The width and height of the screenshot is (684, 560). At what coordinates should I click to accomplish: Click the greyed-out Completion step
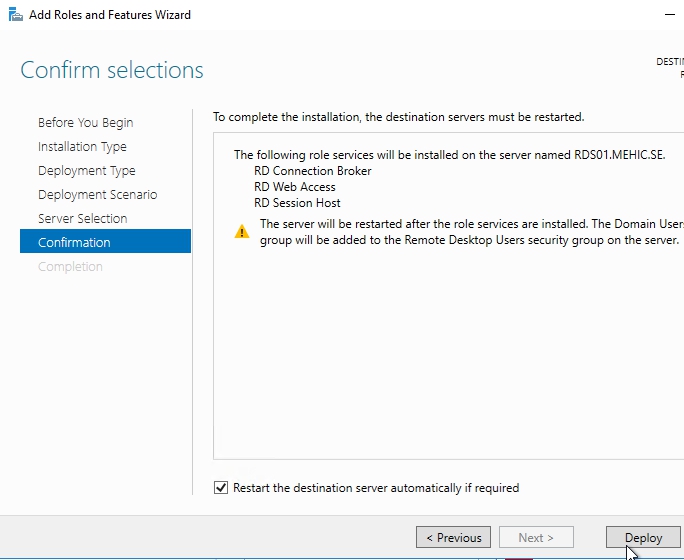(70, 267)
